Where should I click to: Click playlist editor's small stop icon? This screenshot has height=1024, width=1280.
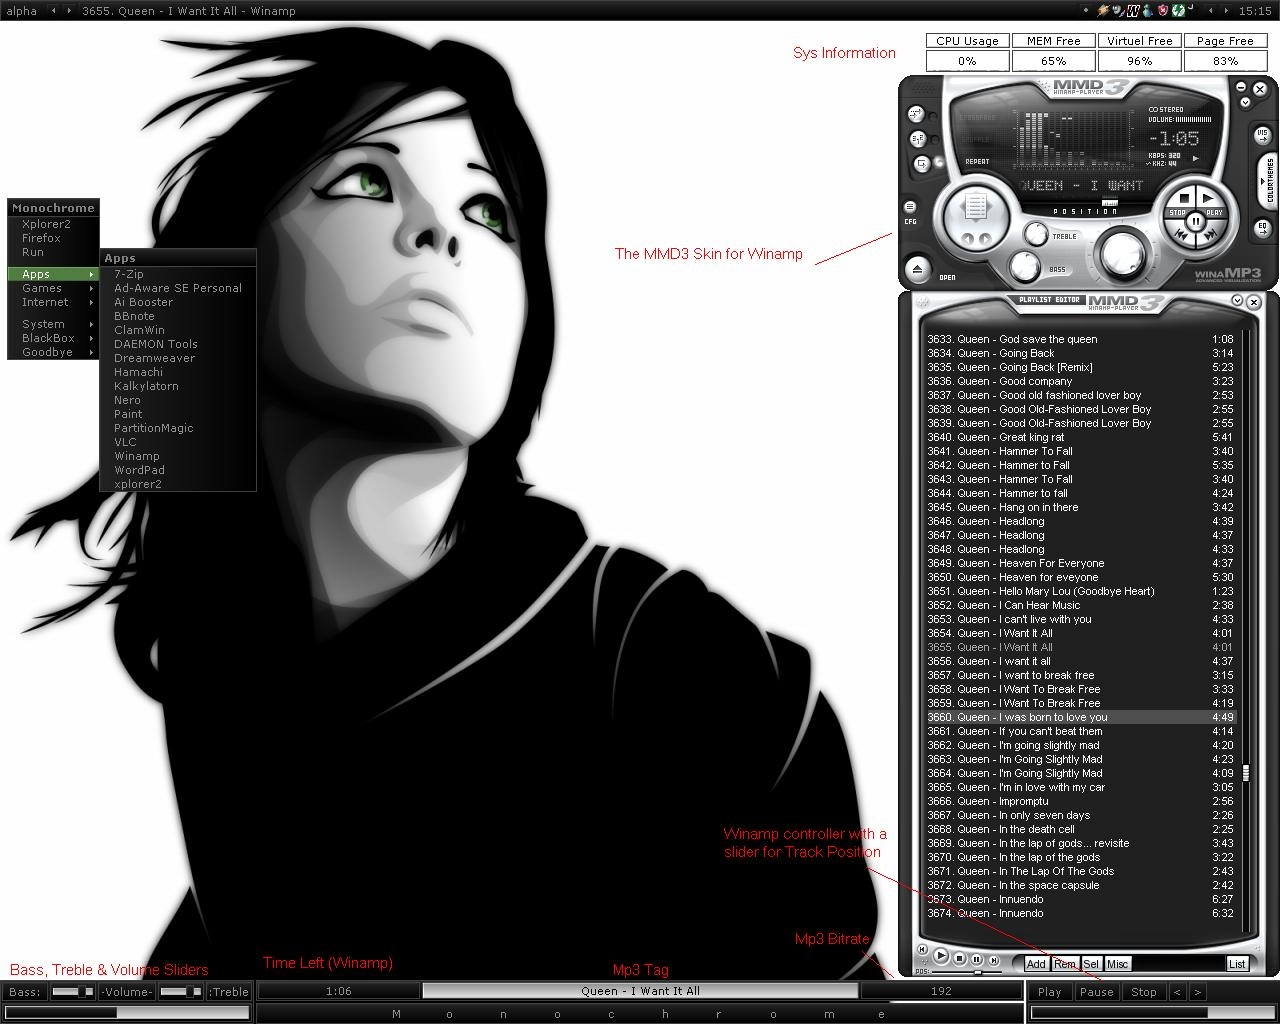point(959,958)
